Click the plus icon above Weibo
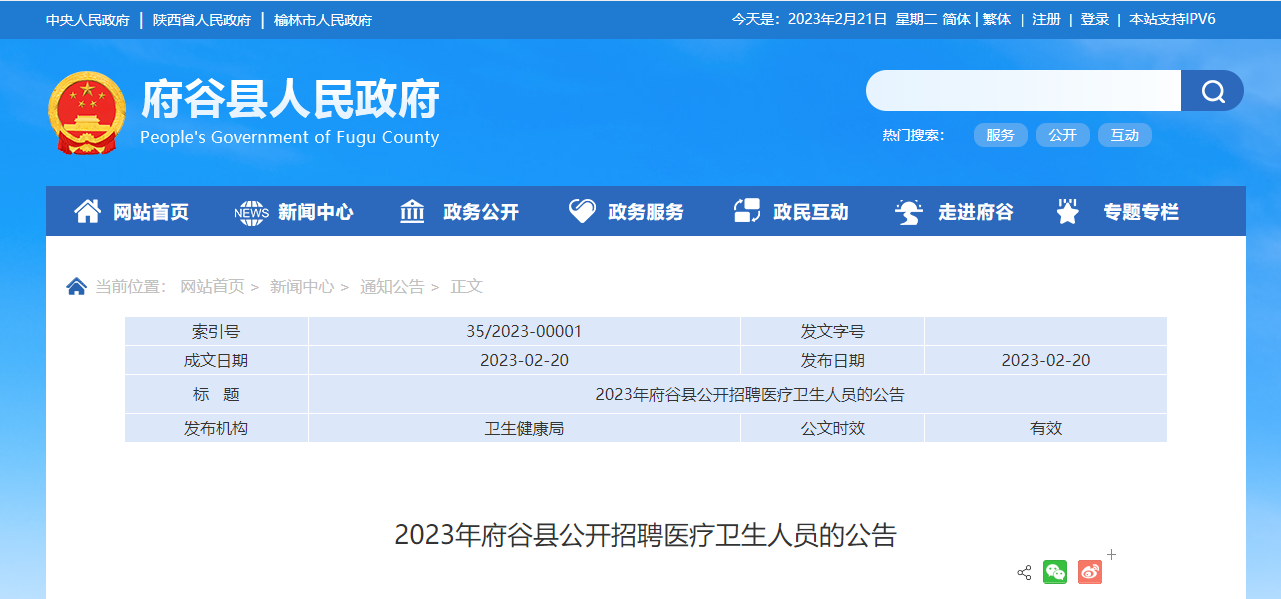Screen dimensions: 1281x599 pyautogui.click(x=1111, y=554)
